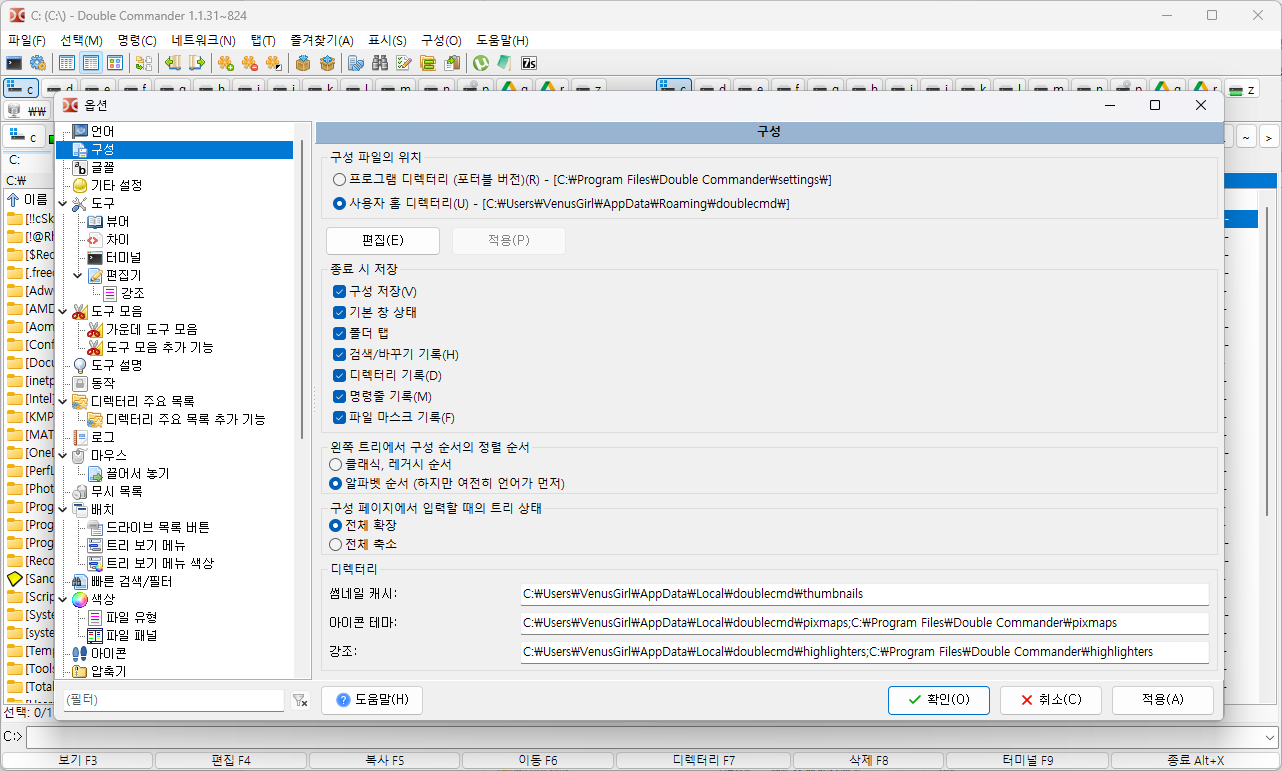The height and width of the screenshot is (771, 1282).
Task: Click the 취소(C) button
Action: tap(1051, 700)
